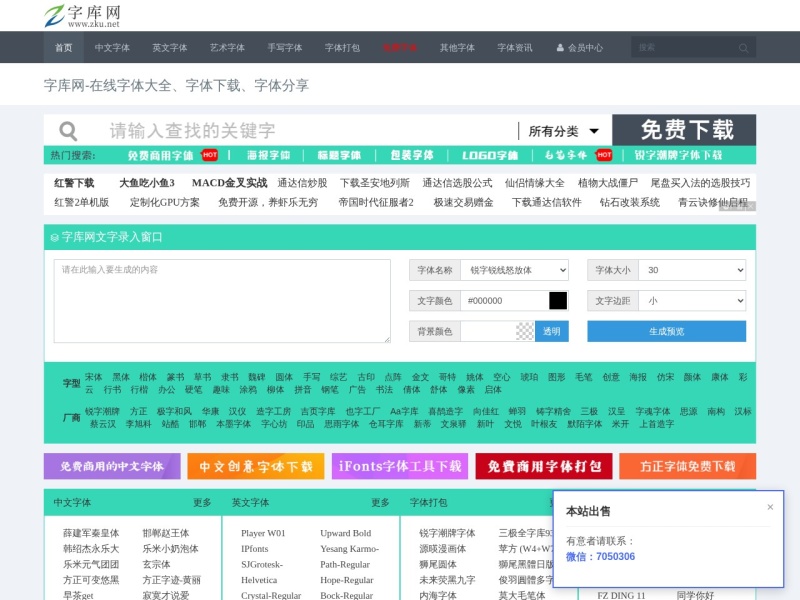Click the 海报字体 hot search link
Screen dimensions: 800x600
[x=269, y=155]
